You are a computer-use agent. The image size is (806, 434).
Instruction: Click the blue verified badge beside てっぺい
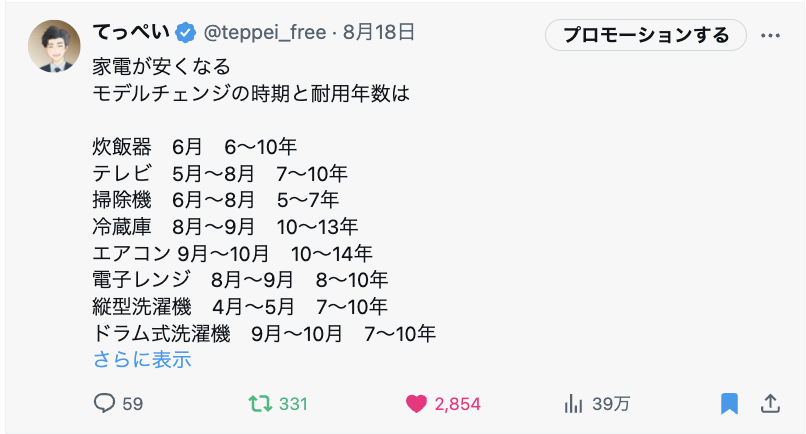tap(186, 33)
